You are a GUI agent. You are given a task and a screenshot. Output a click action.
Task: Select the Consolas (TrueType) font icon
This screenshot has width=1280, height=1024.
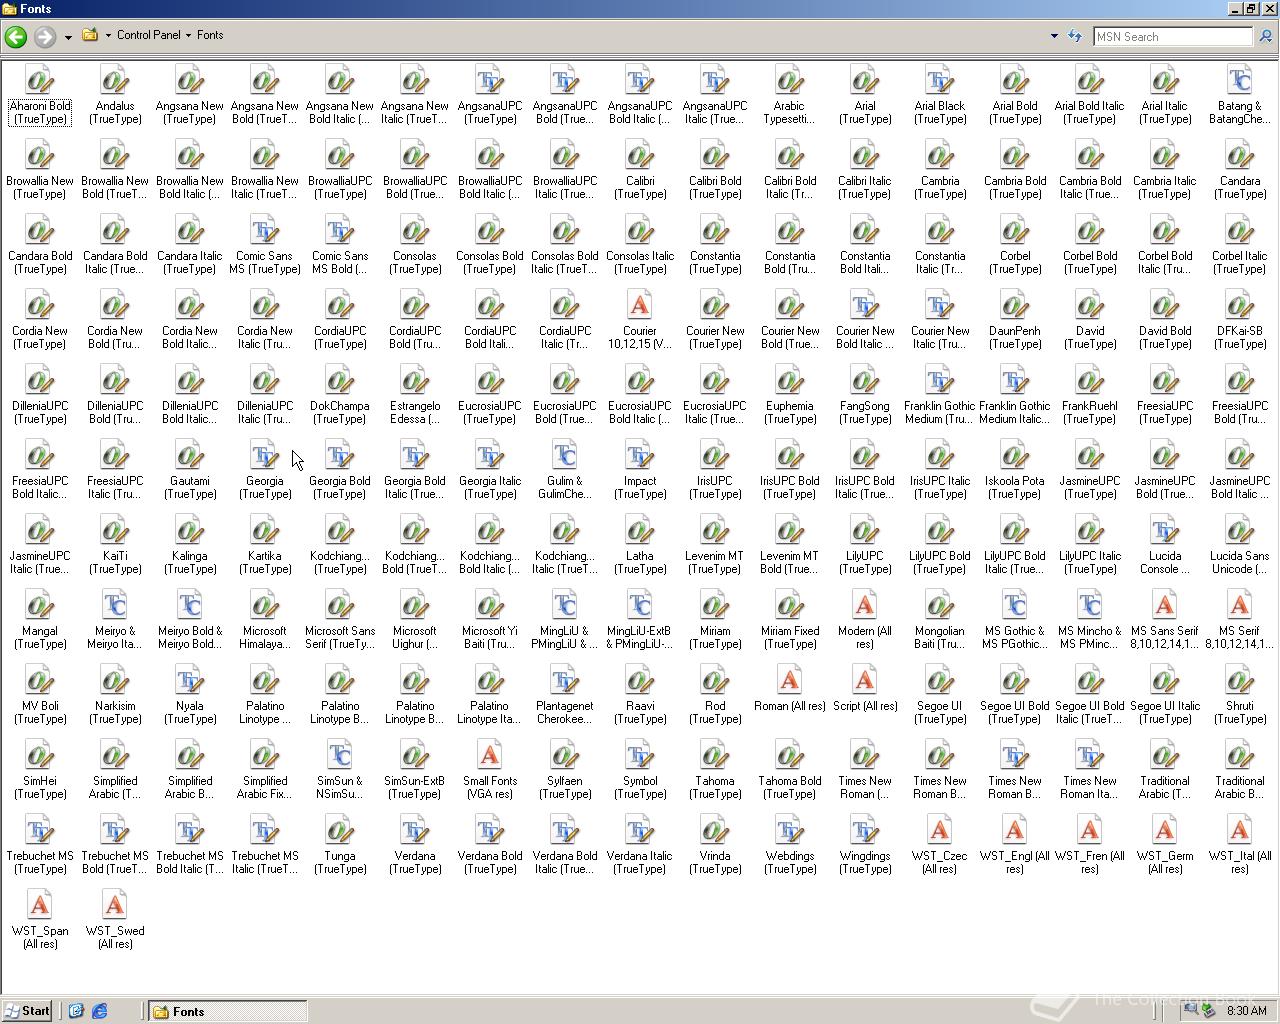pos(415,230)
